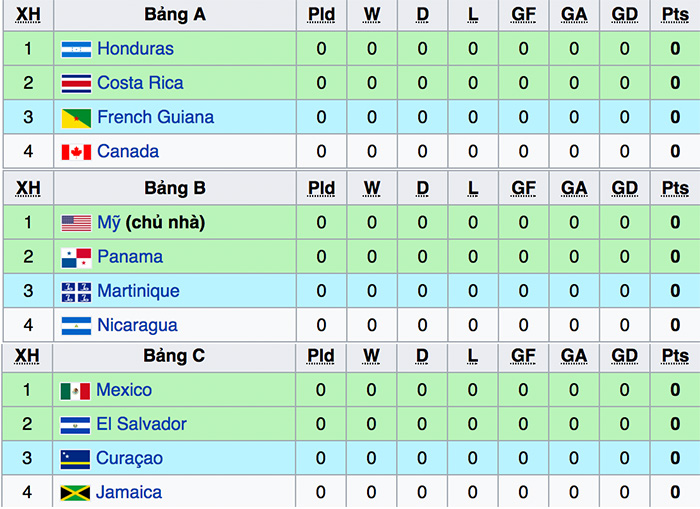700x509 pixels.
Task: Click the Curaçao flag icon
Action: point(76,458)
